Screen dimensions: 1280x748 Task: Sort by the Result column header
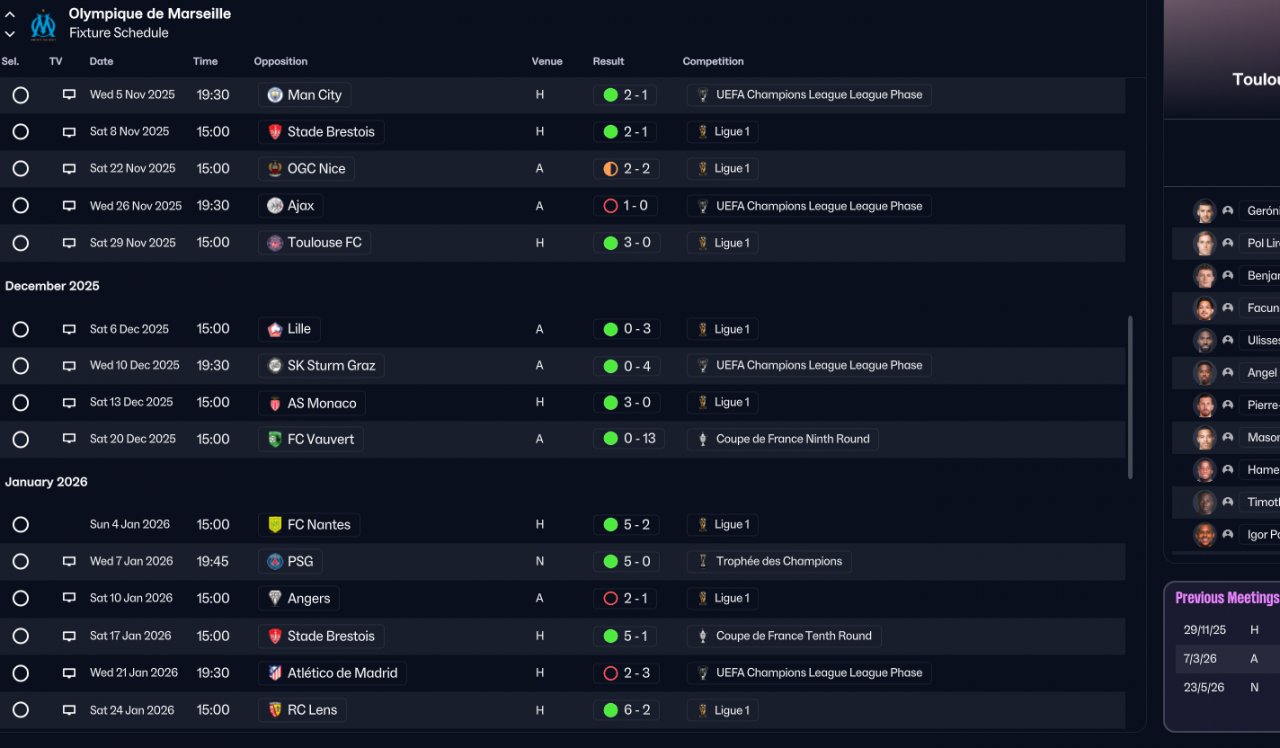(x=608, y=61)
